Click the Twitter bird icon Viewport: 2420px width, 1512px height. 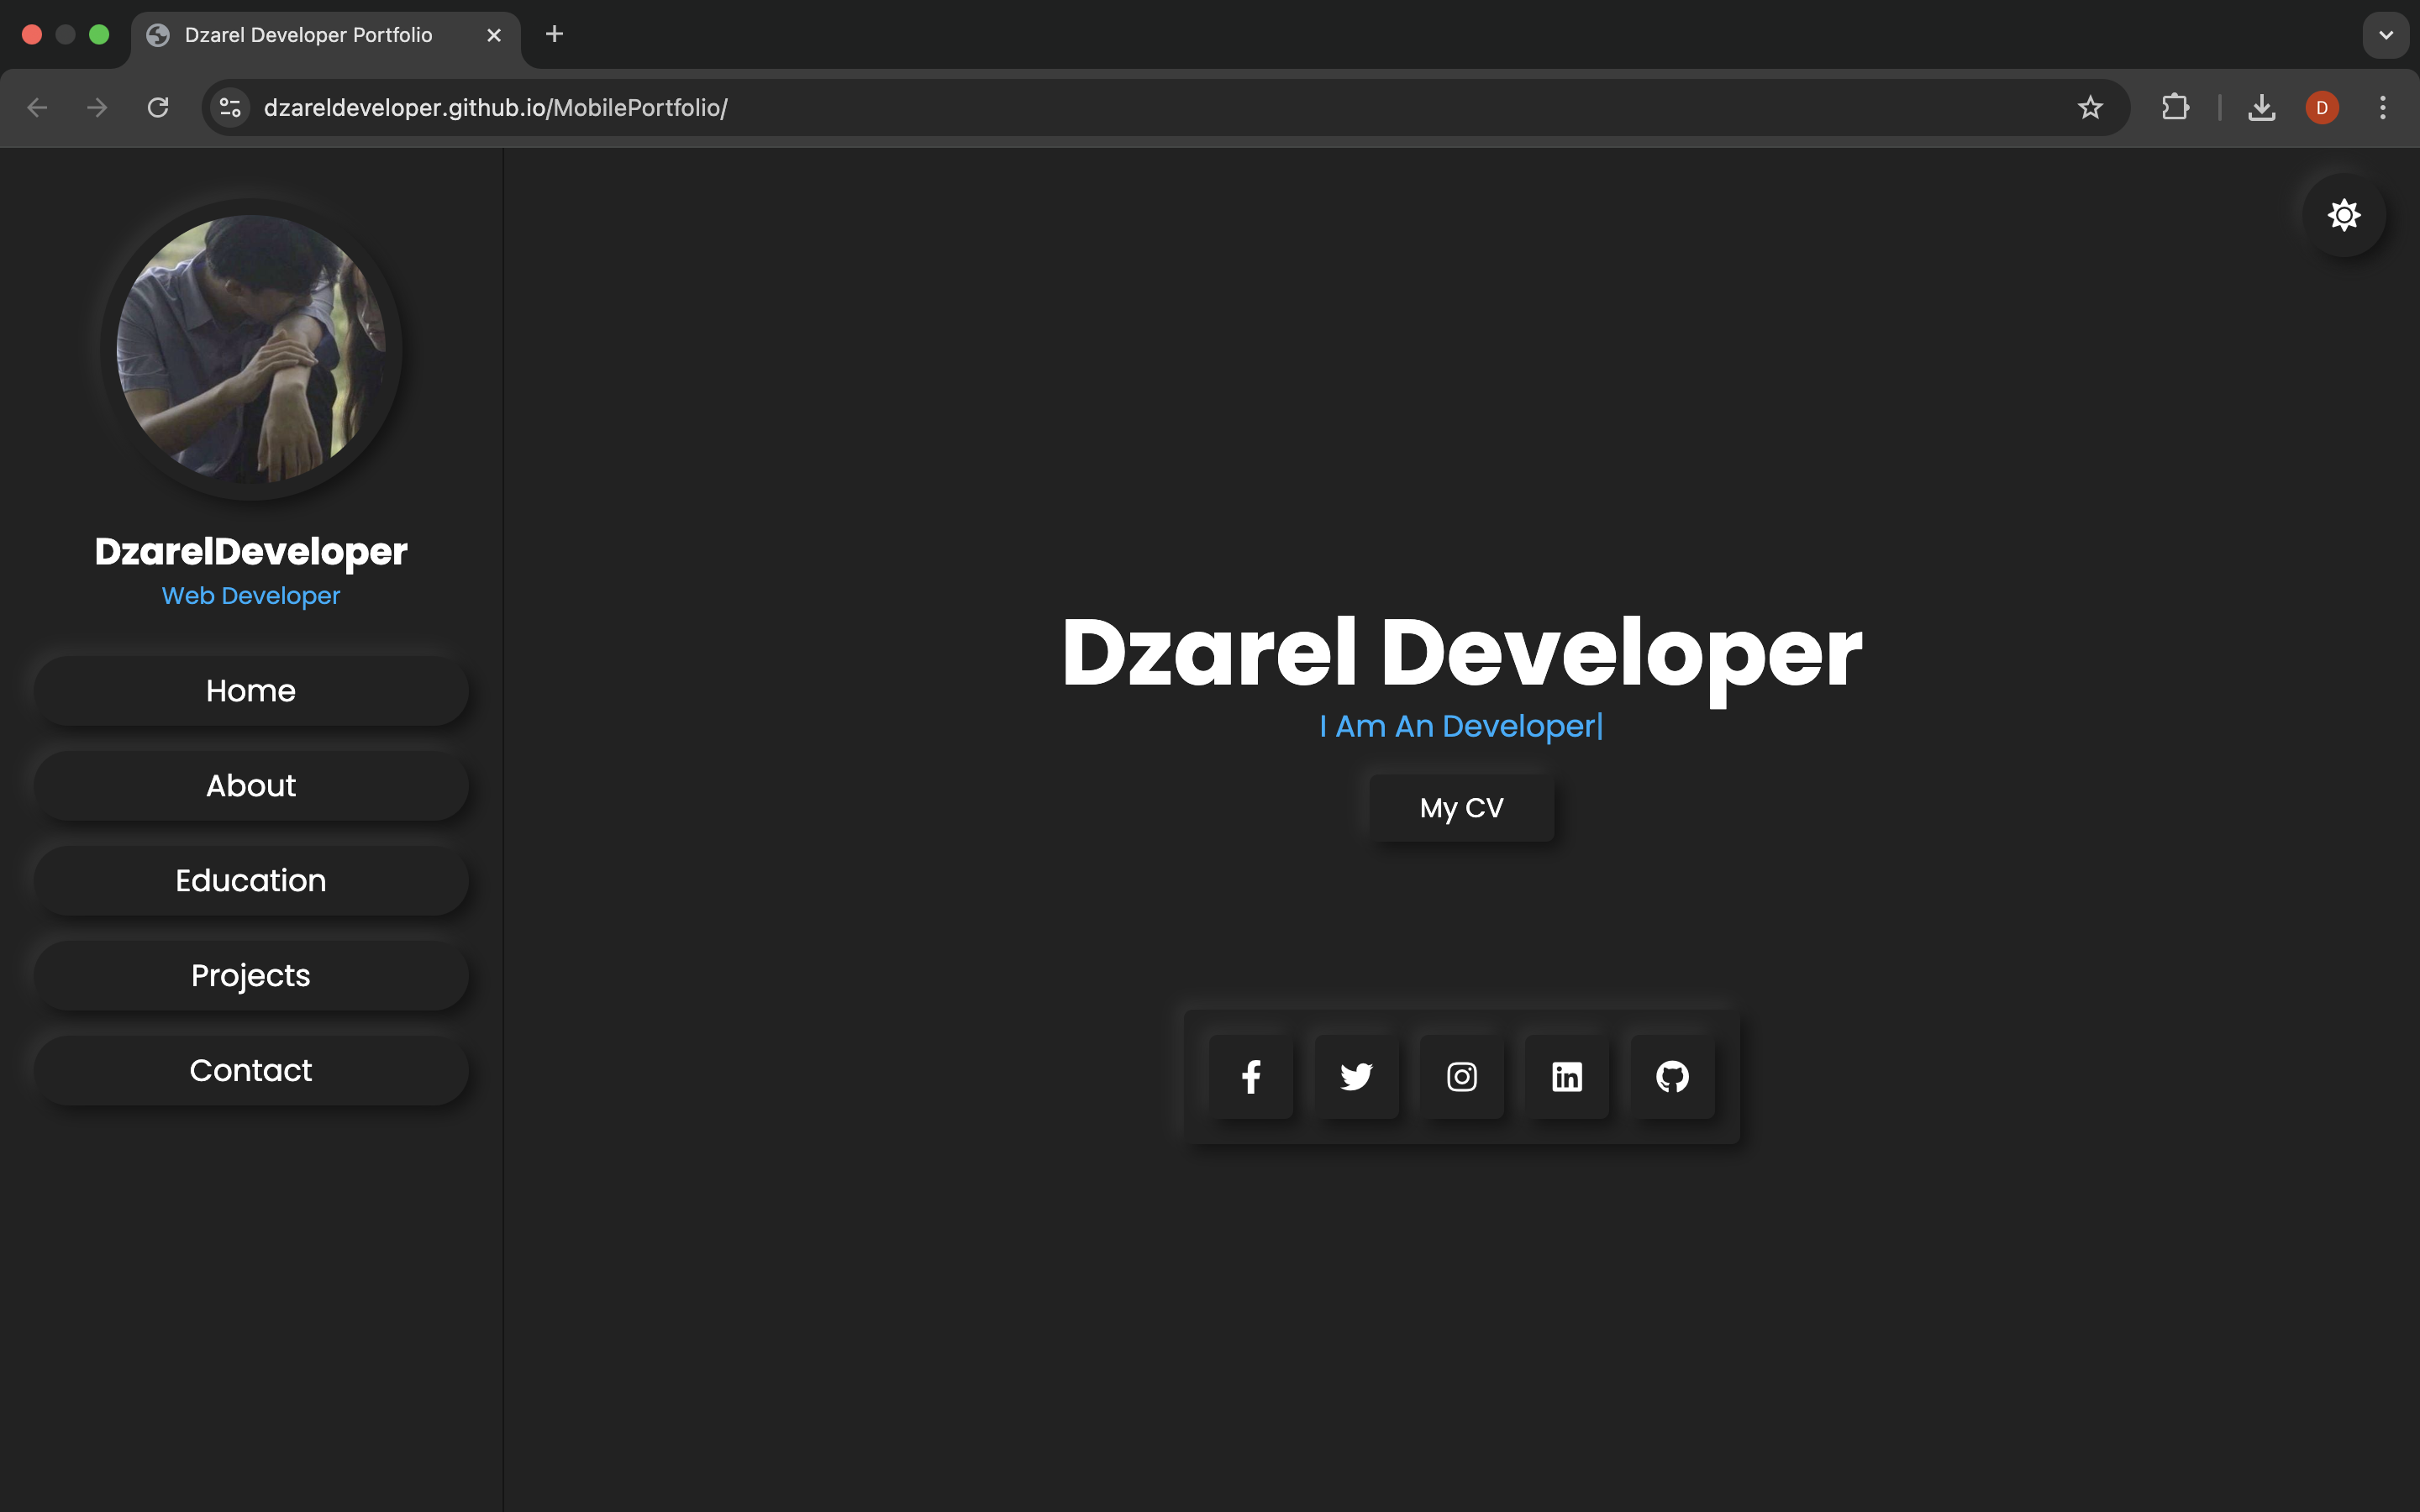click(x=1356, y=1077)
